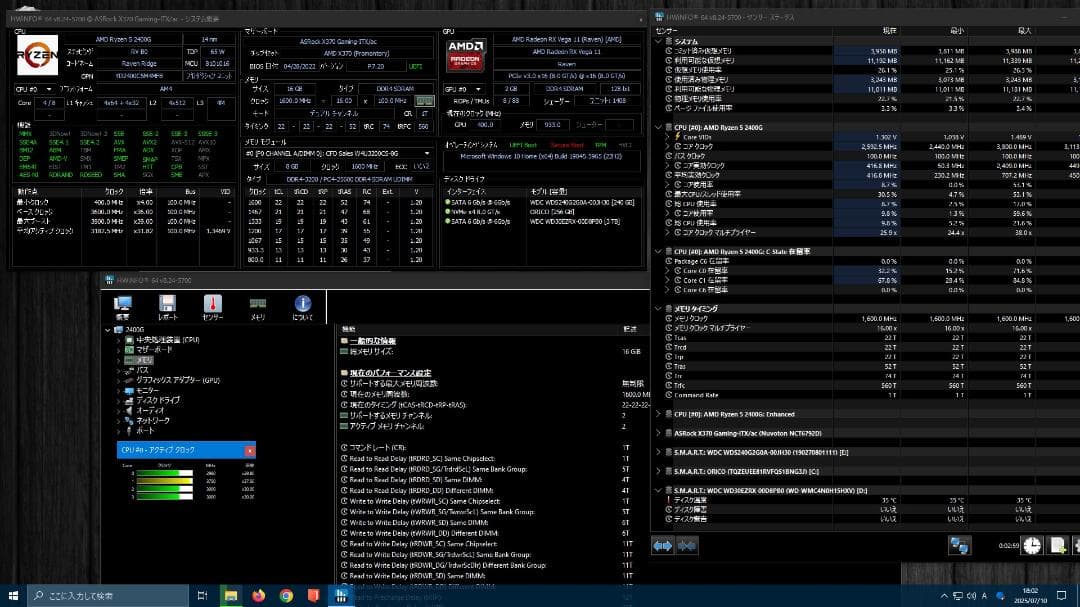
Task: Click the blue expand columns arrows button
Action: tap(663, 545)
